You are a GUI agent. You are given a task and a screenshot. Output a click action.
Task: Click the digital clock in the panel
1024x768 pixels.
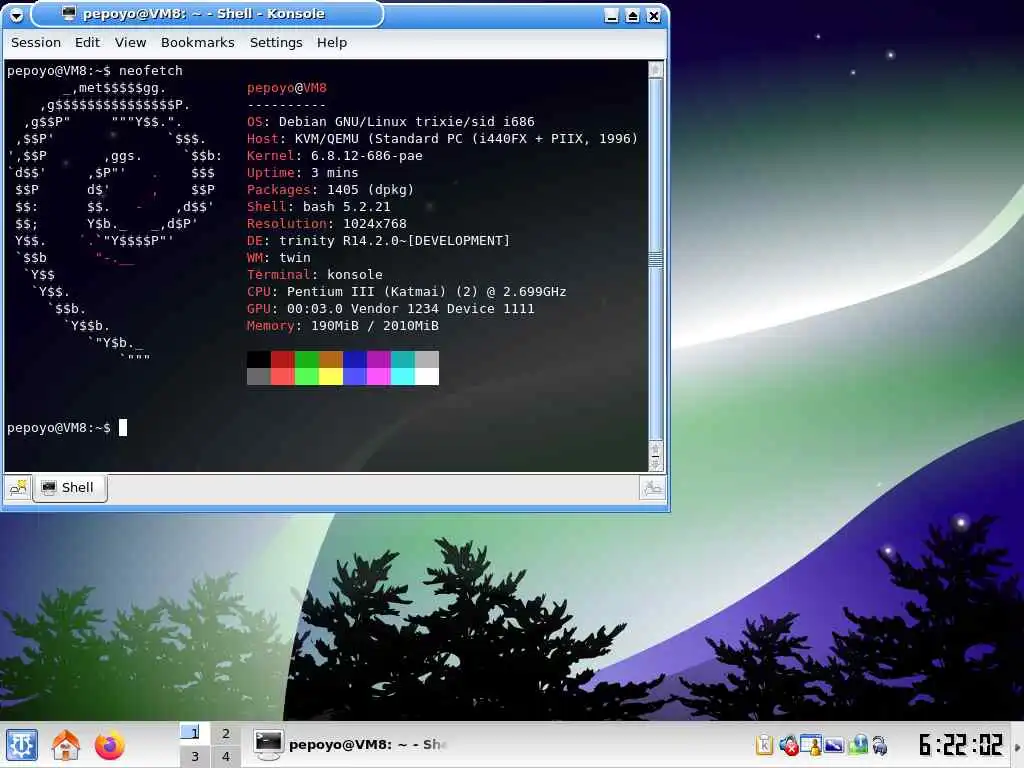click(x=960, y=744)
